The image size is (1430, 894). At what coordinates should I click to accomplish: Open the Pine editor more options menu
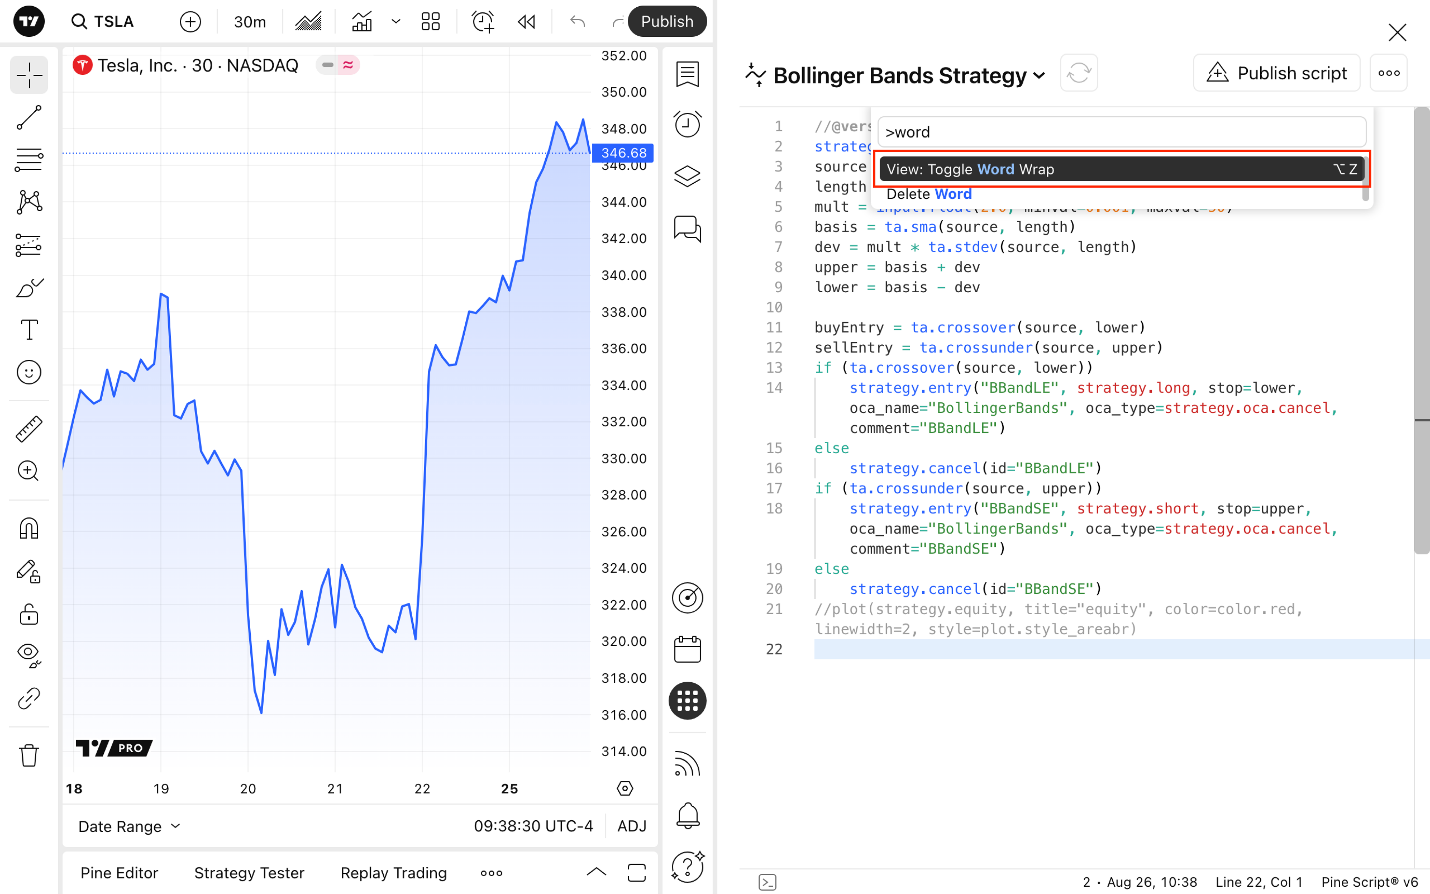point(1389,73)
